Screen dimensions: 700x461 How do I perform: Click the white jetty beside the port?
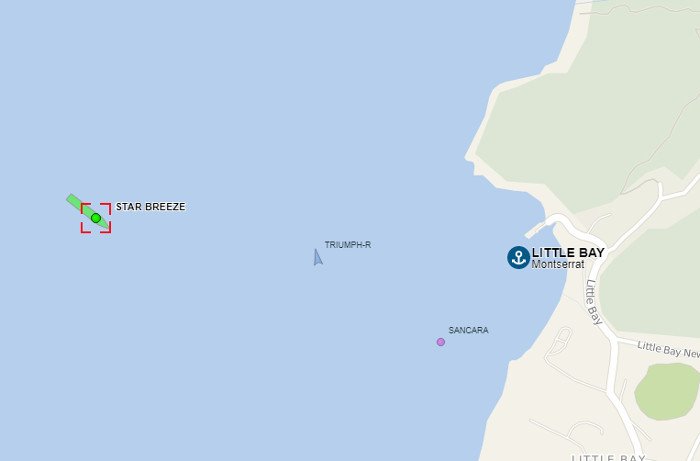point(535,229)
